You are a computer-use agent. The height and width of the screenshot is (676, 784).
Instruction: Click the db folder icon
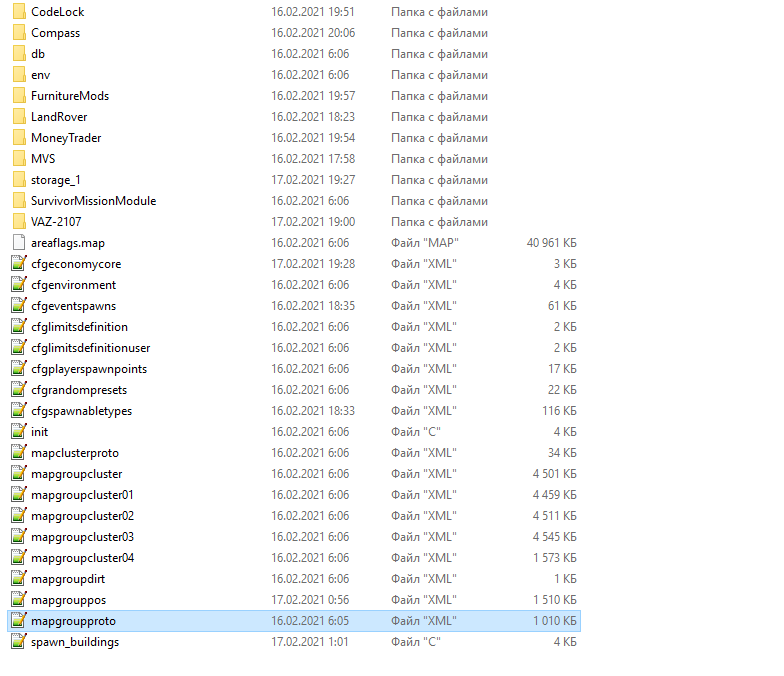tap(19, 54)
